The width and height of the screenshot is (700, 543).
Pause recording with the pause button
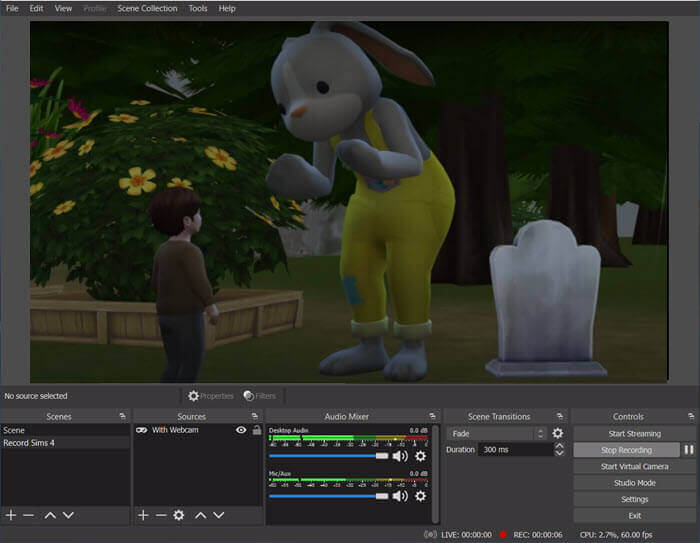pos(688,450)
